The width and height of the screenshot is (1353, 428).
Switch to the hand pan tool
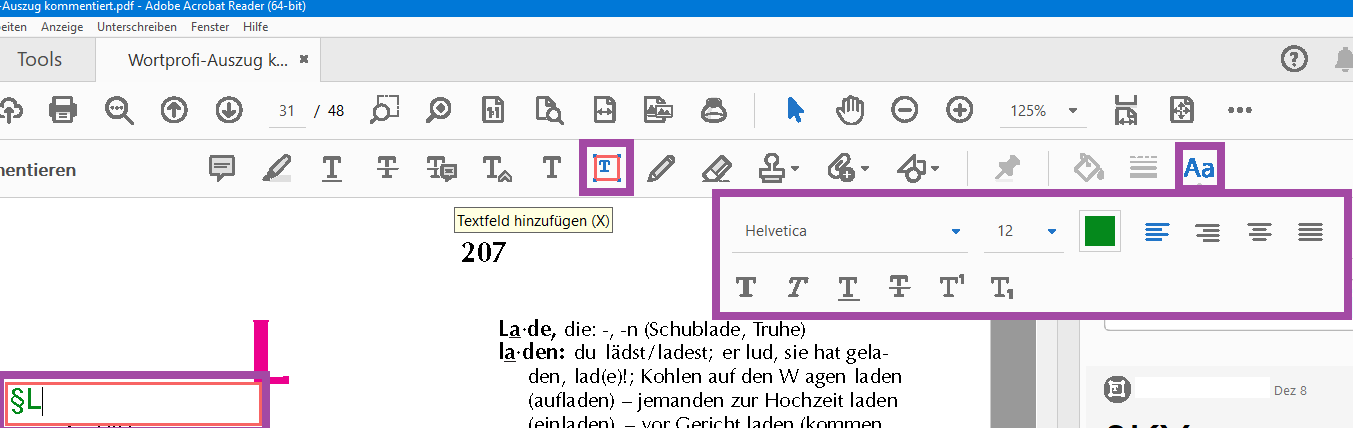click(x=850, y=110)
